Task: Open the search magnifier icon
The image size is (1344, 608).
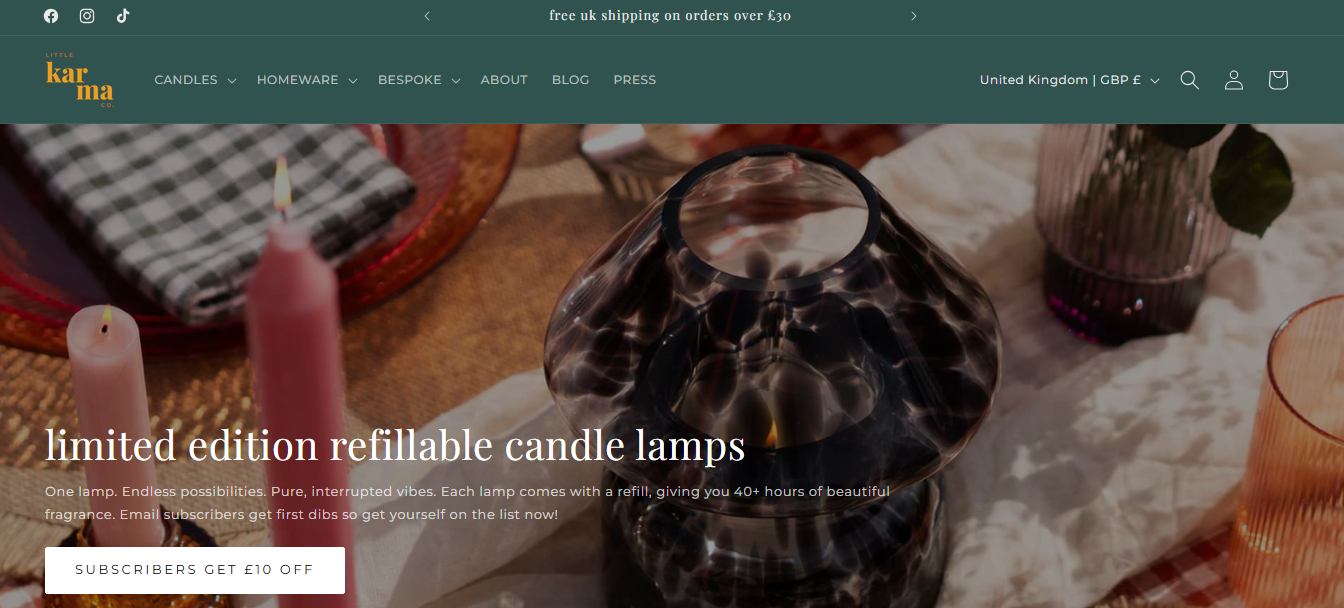Action: [x=1189, y=80]
